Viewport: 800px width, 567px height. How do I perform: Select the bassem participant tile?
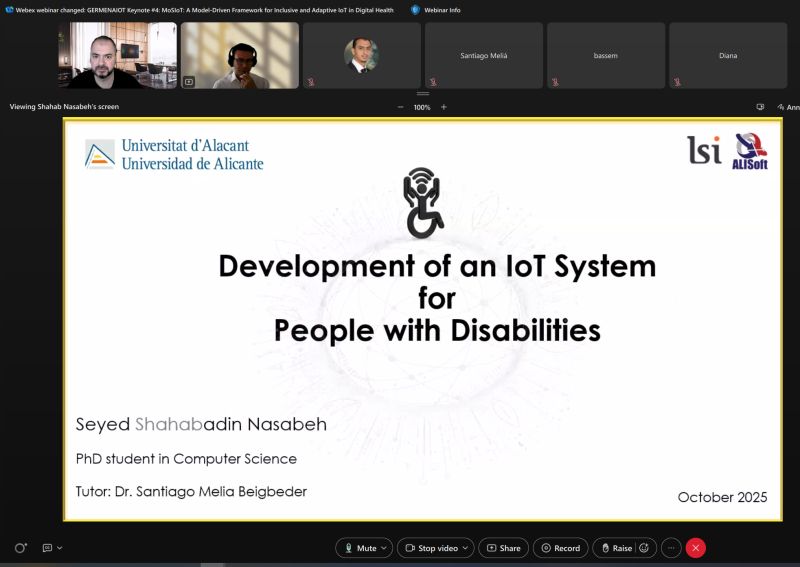pos(606,55)
